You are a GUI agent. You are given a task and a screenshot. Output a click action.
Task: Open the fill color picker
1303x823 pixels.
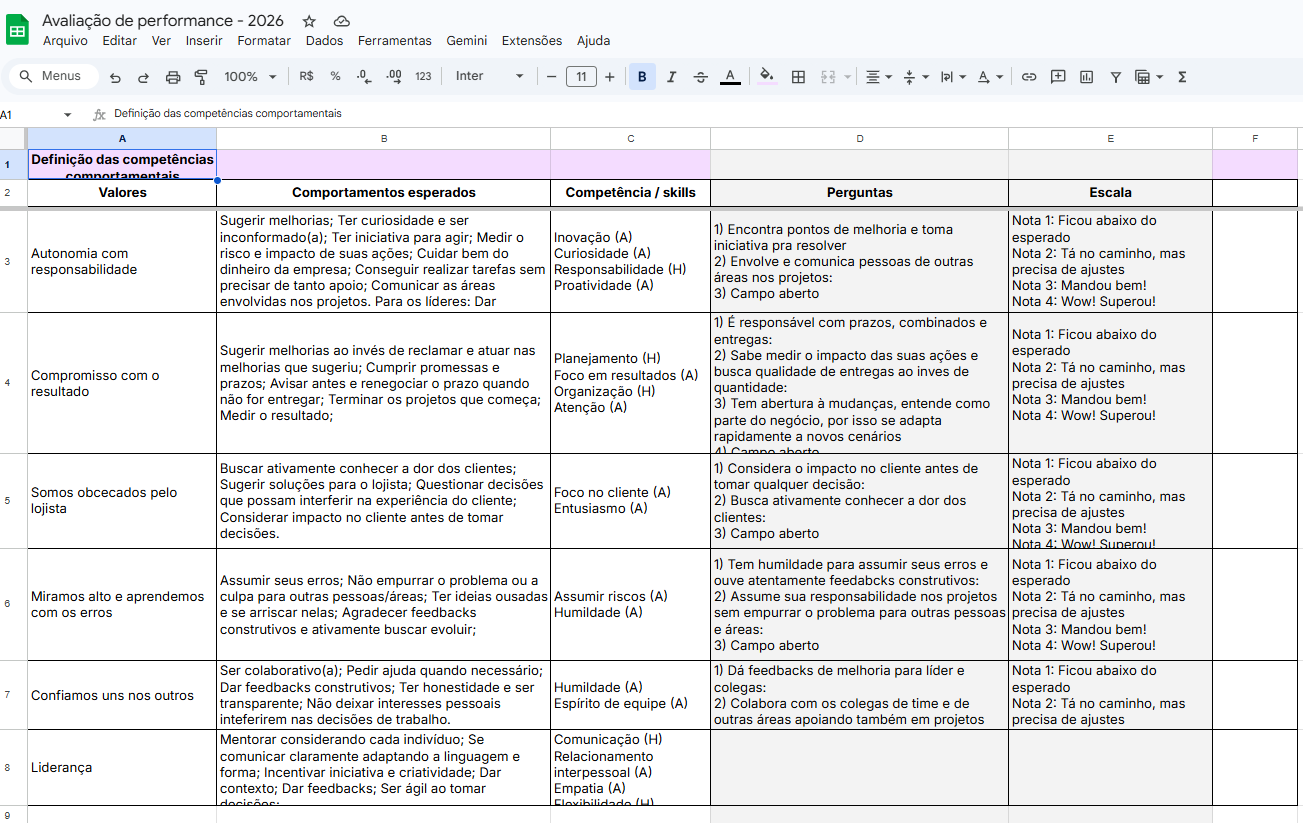[x=767, y=77]
